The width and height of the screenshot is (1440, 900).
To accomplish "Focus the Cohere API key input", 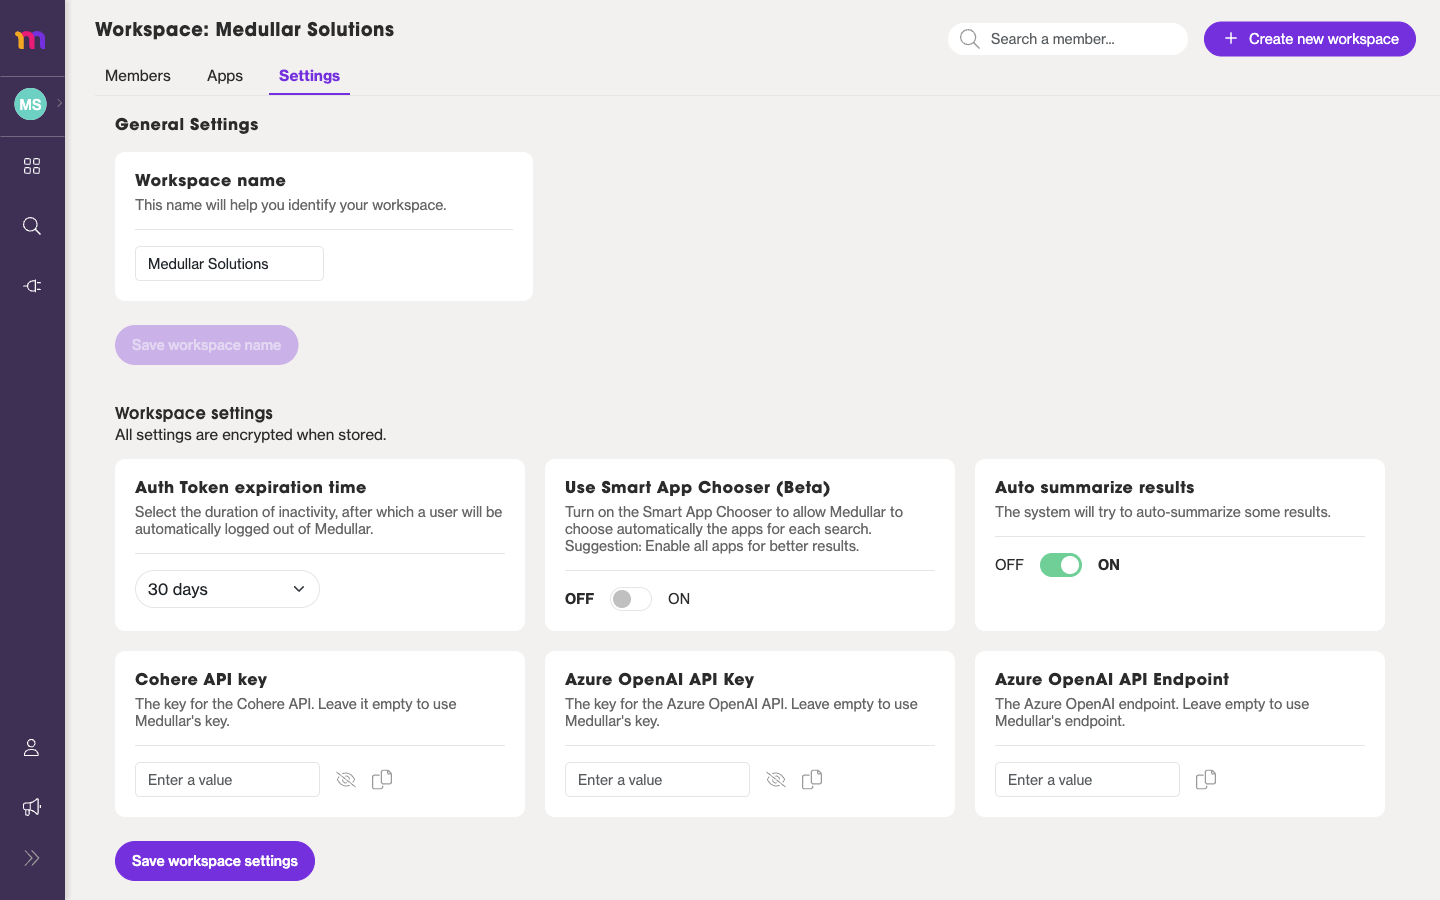I will pyautogui.click(x=227, y=780).
